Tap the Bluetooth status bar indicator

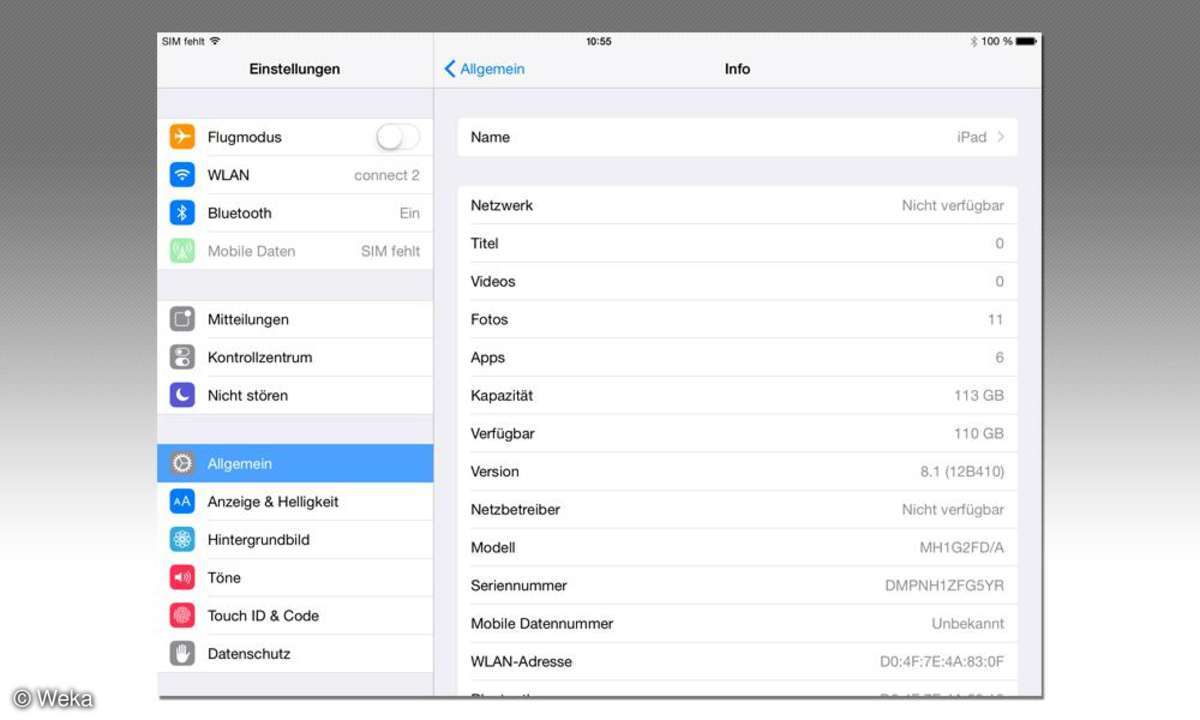[974, 41]
